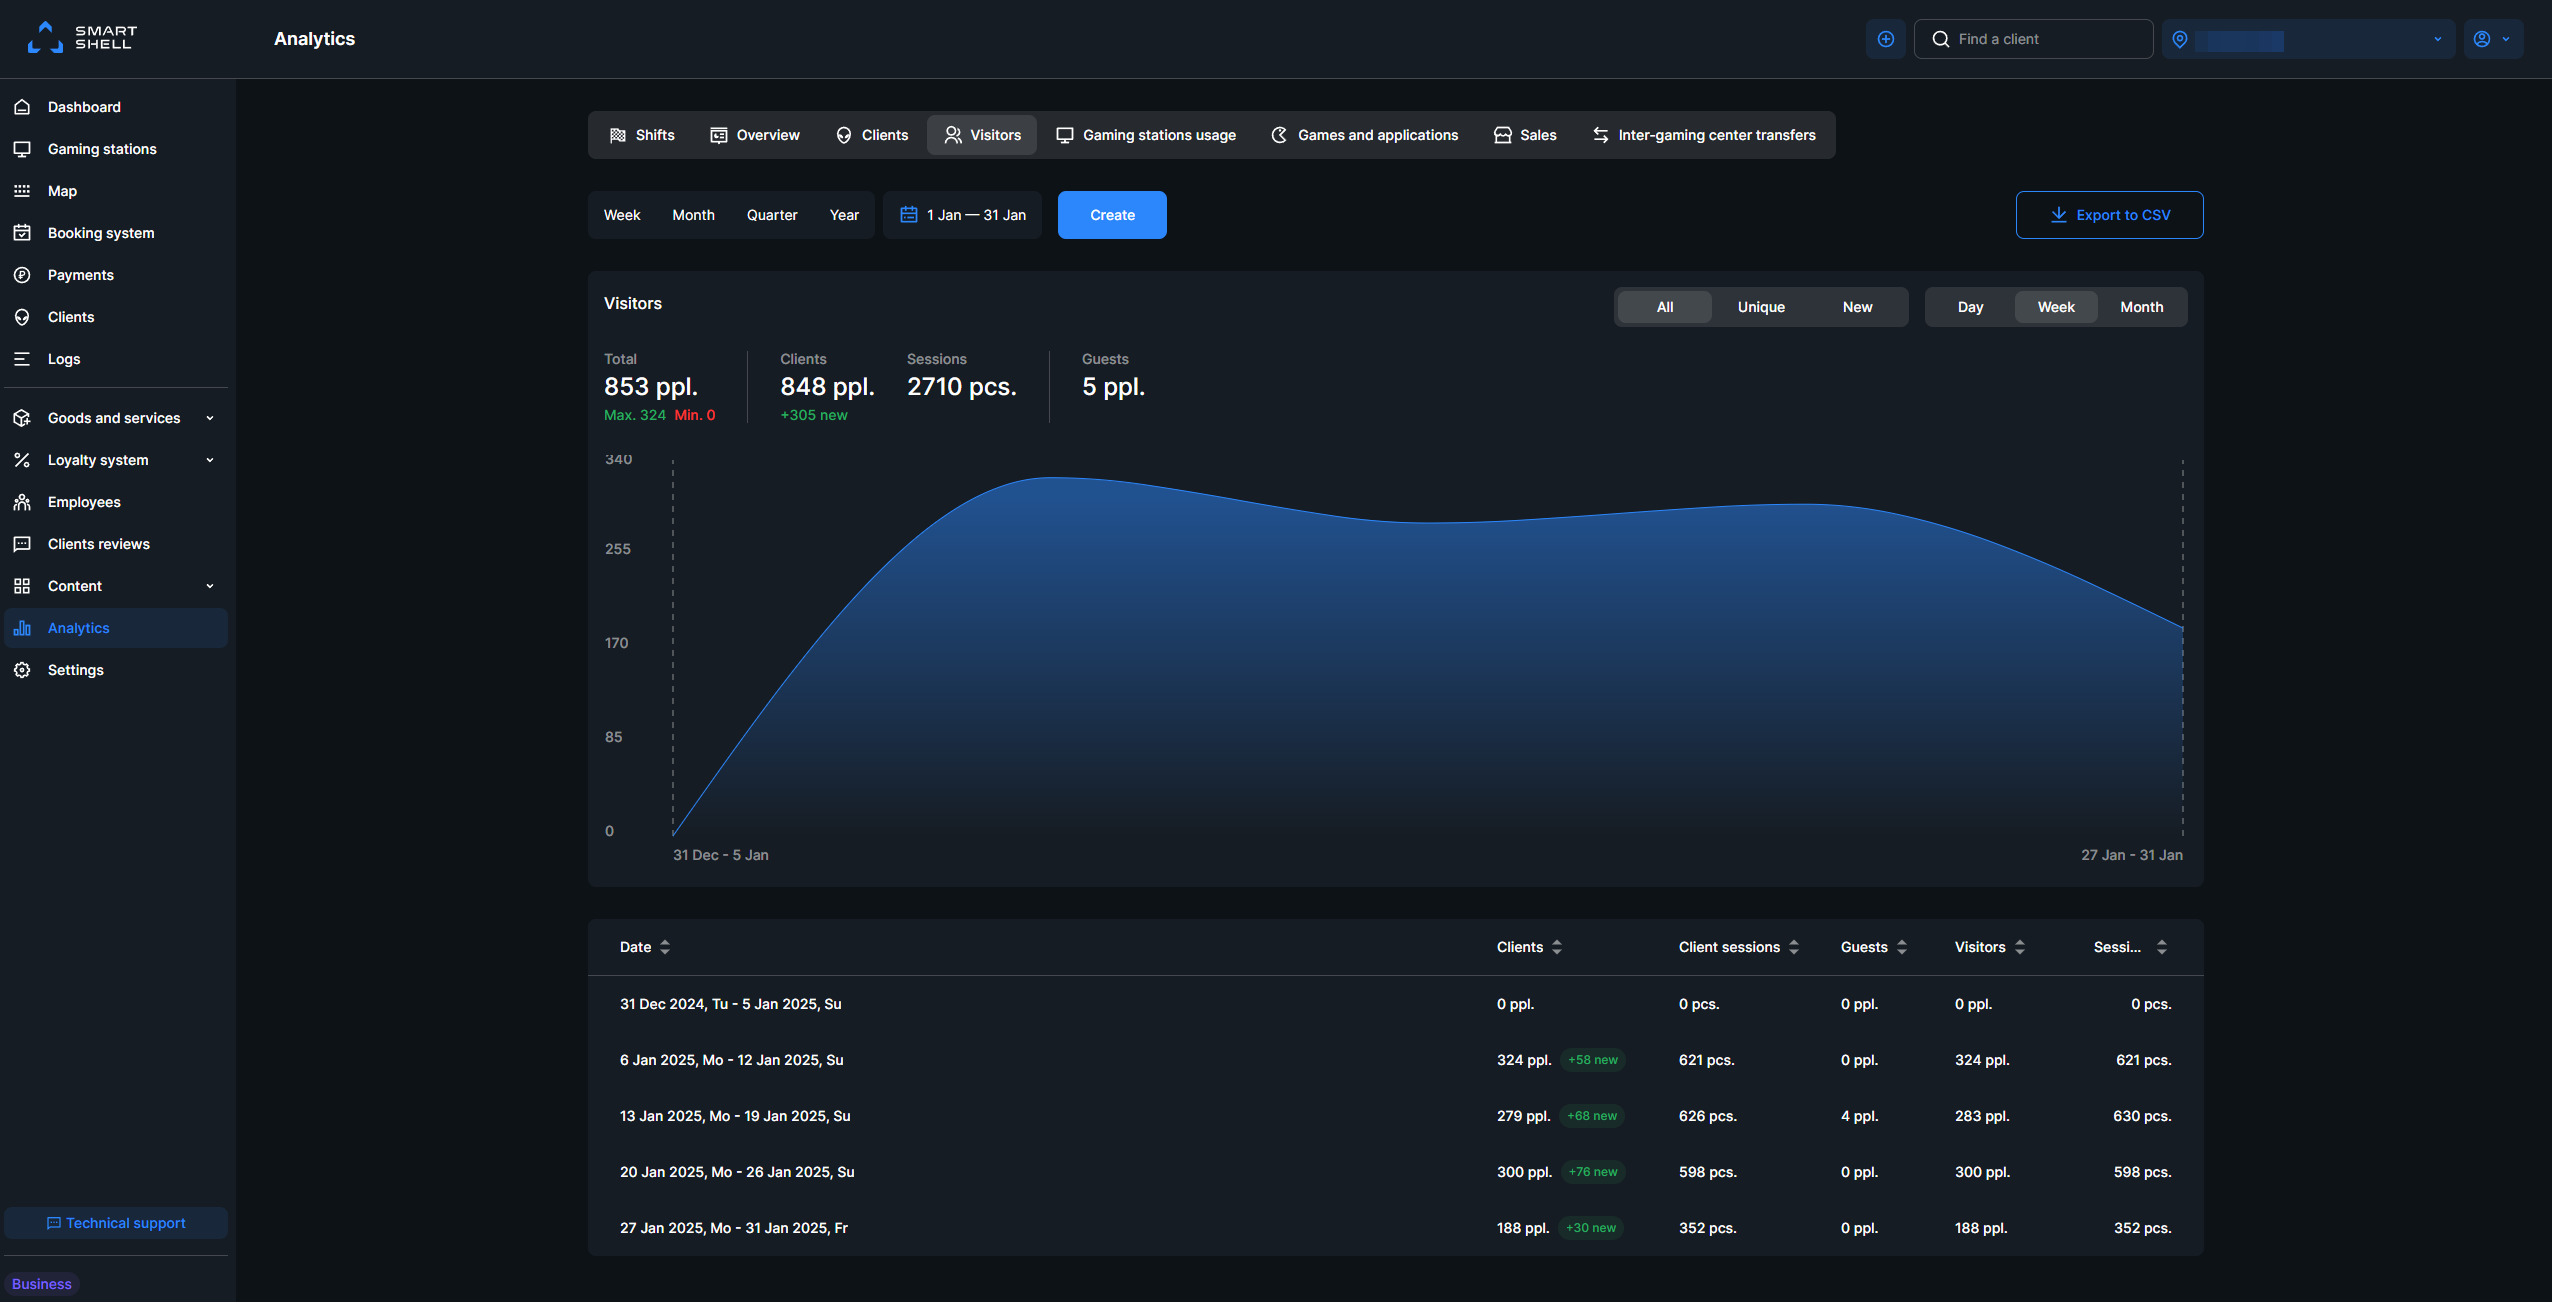The height and width of the screenshot is (1302, 2552).
Task: Click the Settings gear icon
Action: coord(22,670)
